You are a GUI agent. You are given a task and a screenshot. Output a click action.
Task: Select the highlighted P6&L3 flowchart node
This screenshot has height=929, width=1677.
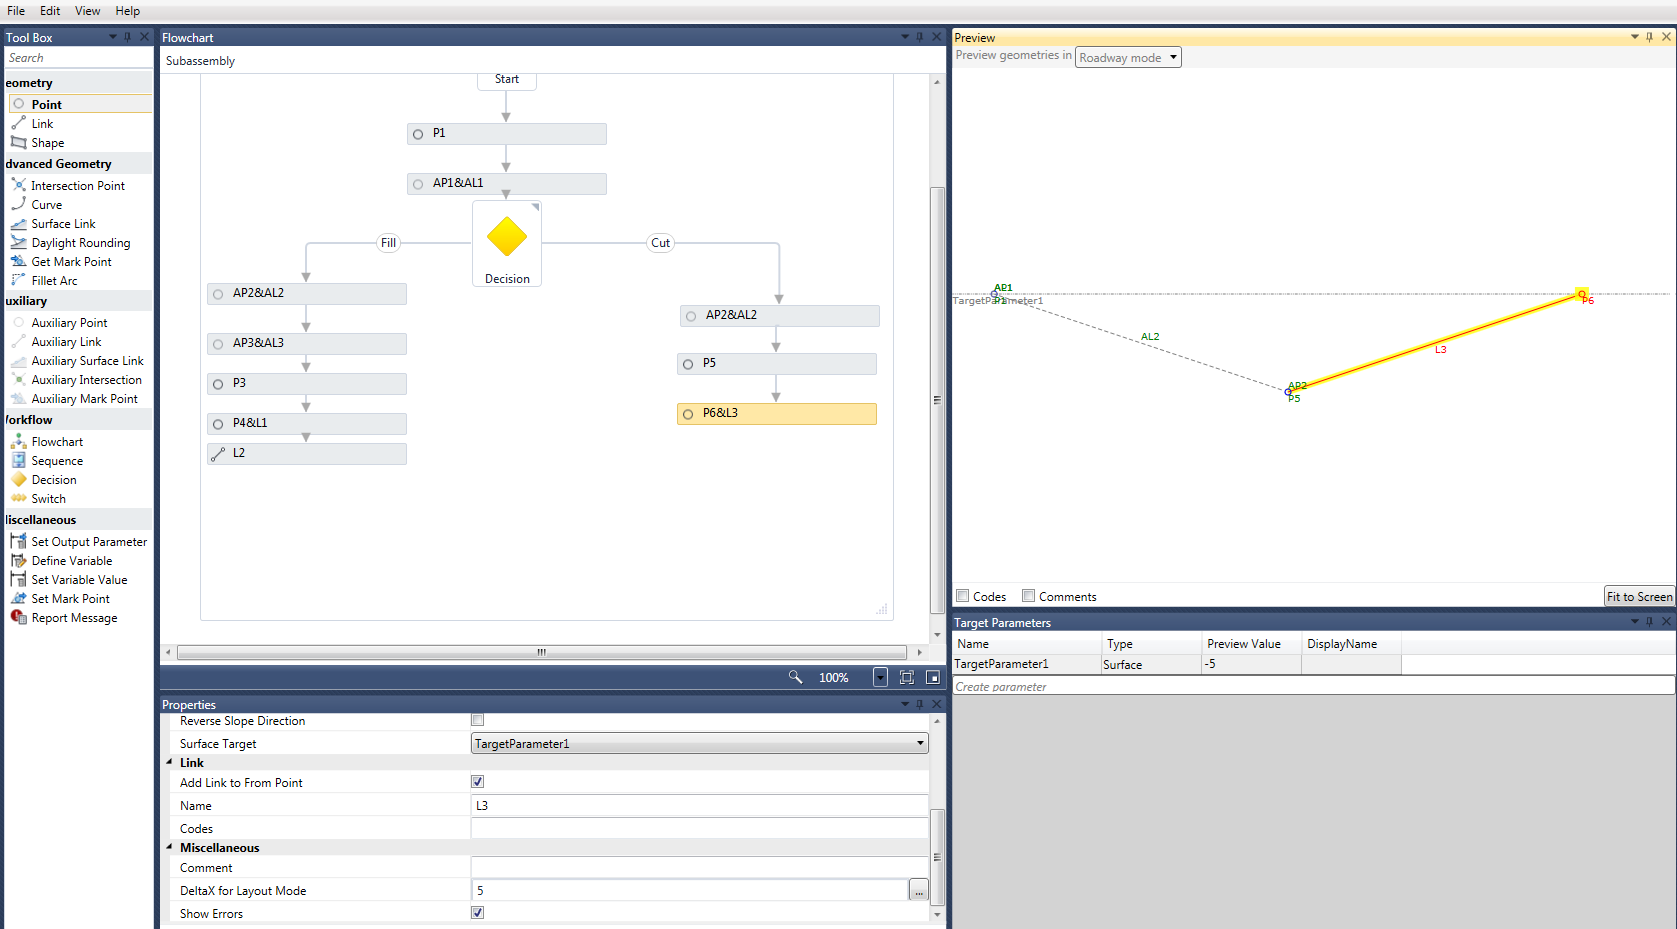click(x=777, y=413)
